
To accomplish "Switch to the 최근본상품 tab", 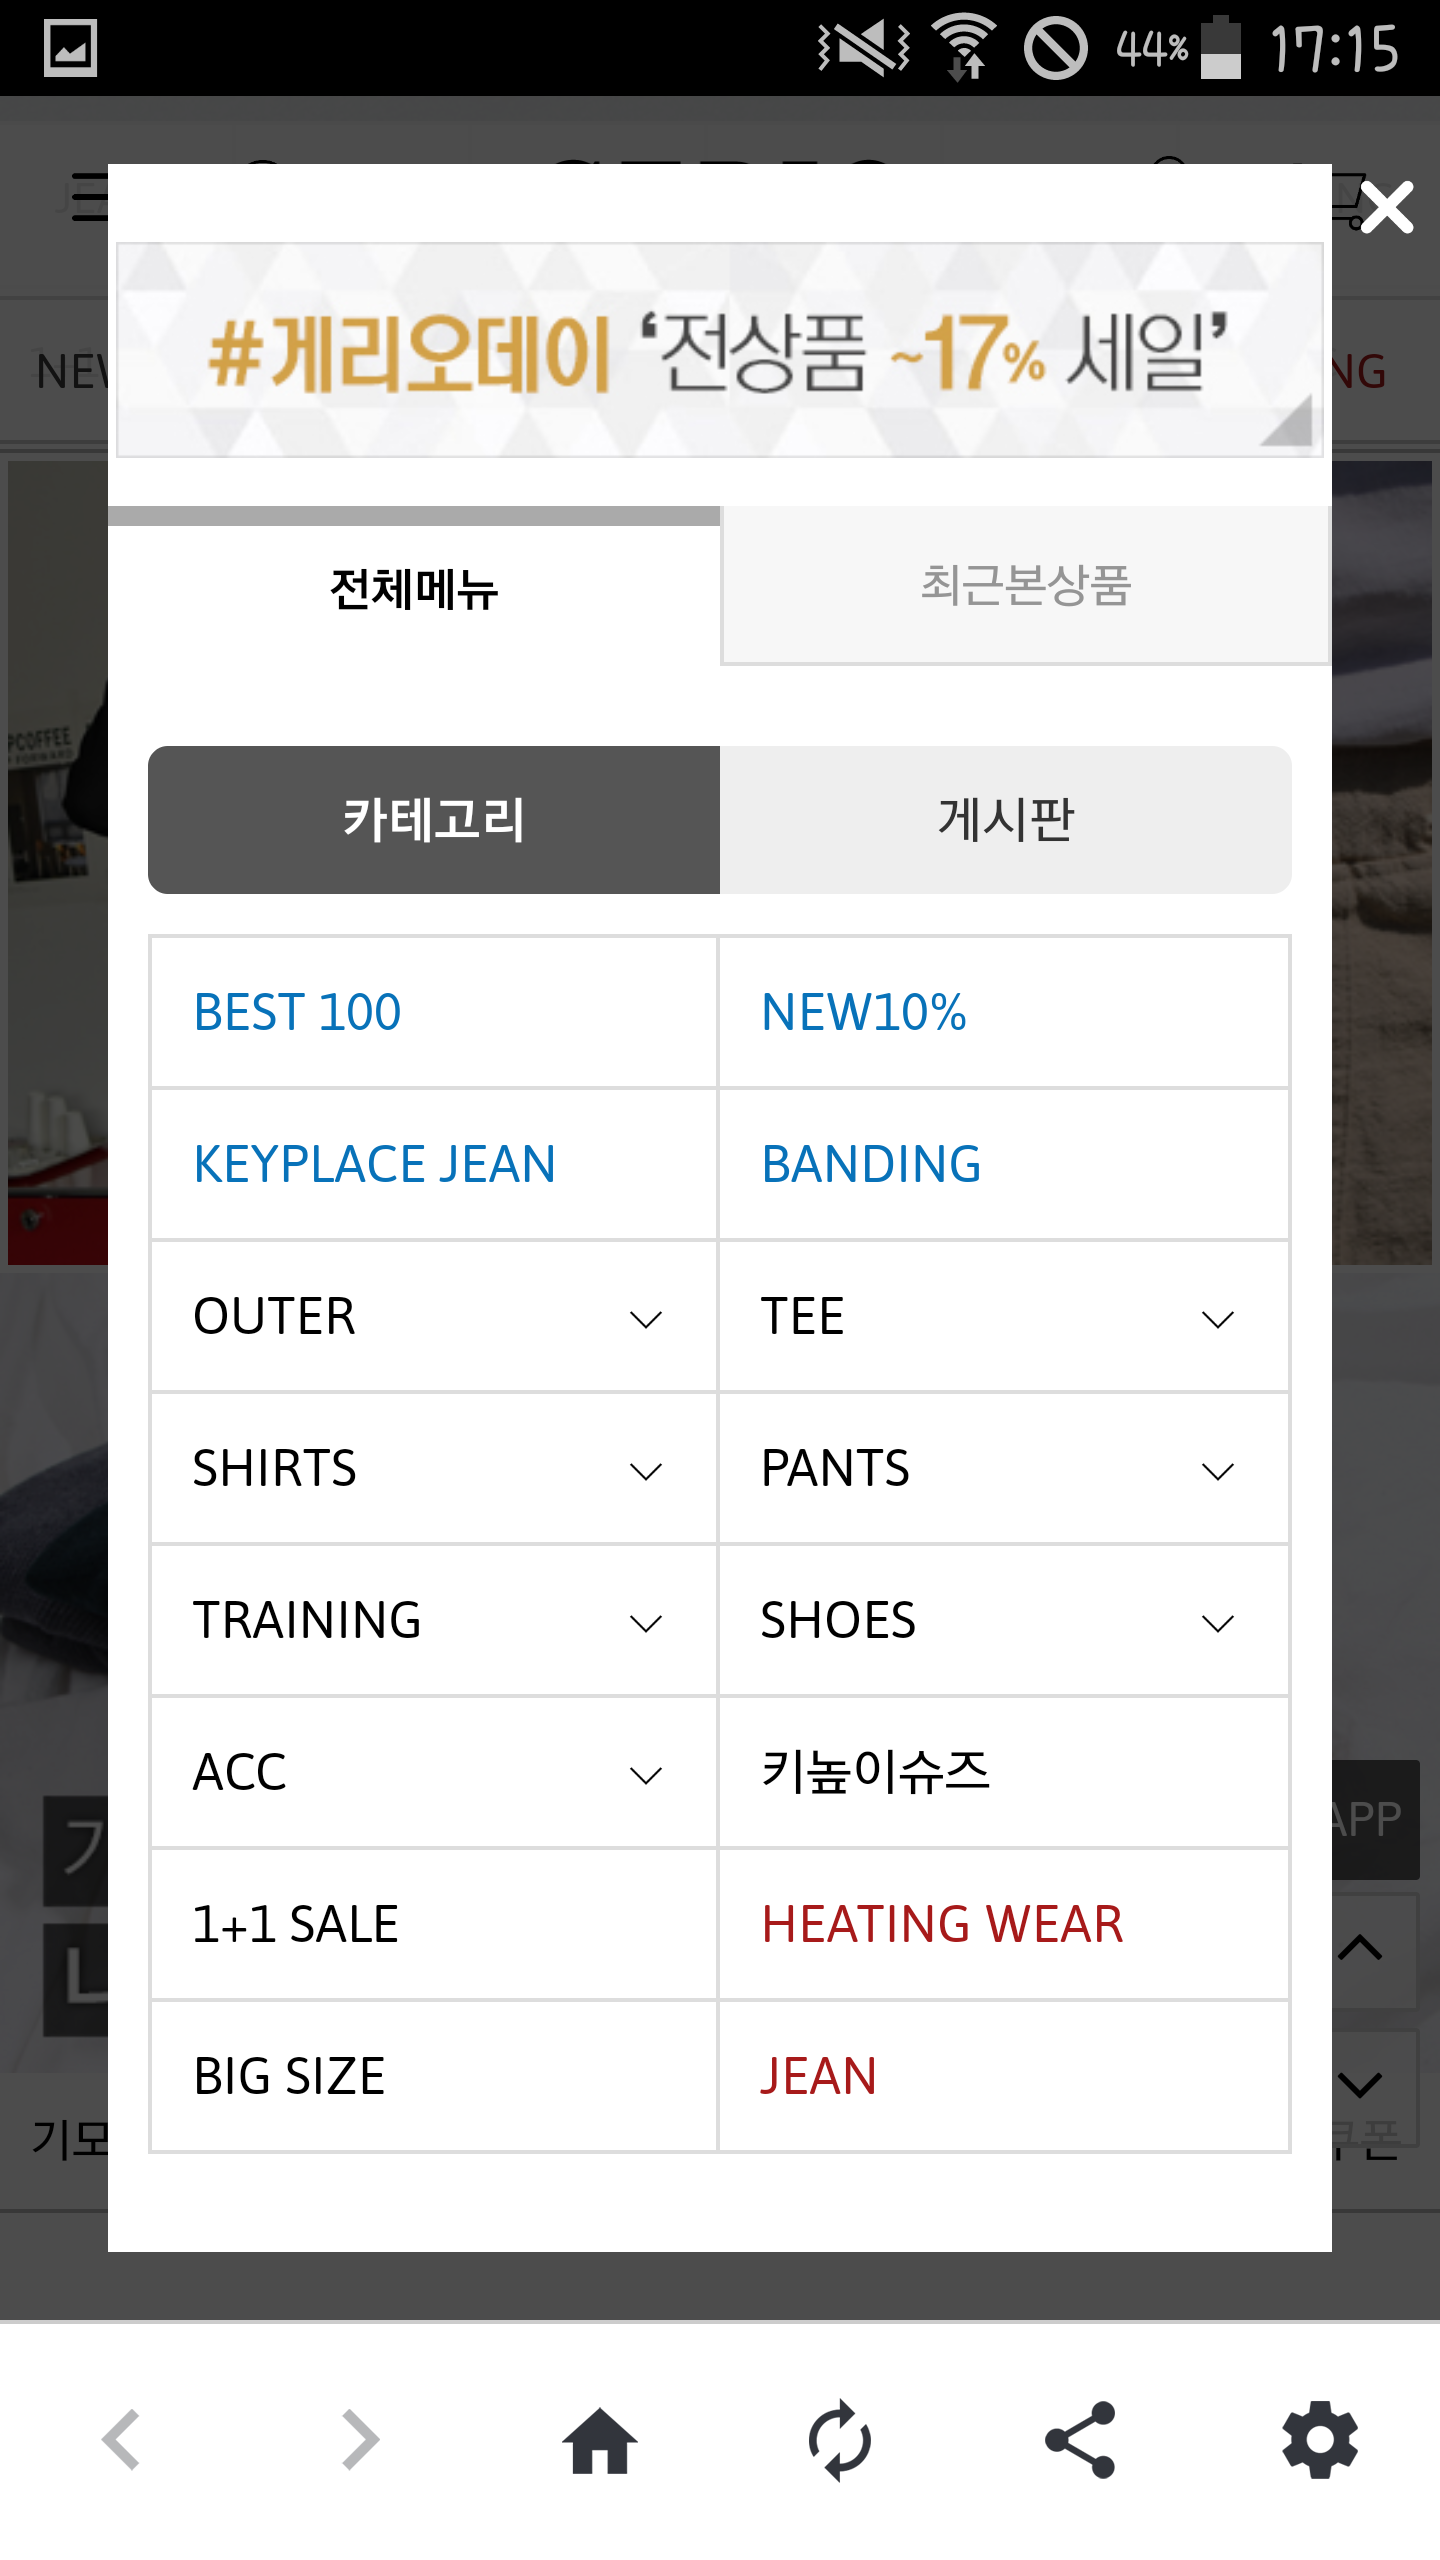I will coord(1025,586).
